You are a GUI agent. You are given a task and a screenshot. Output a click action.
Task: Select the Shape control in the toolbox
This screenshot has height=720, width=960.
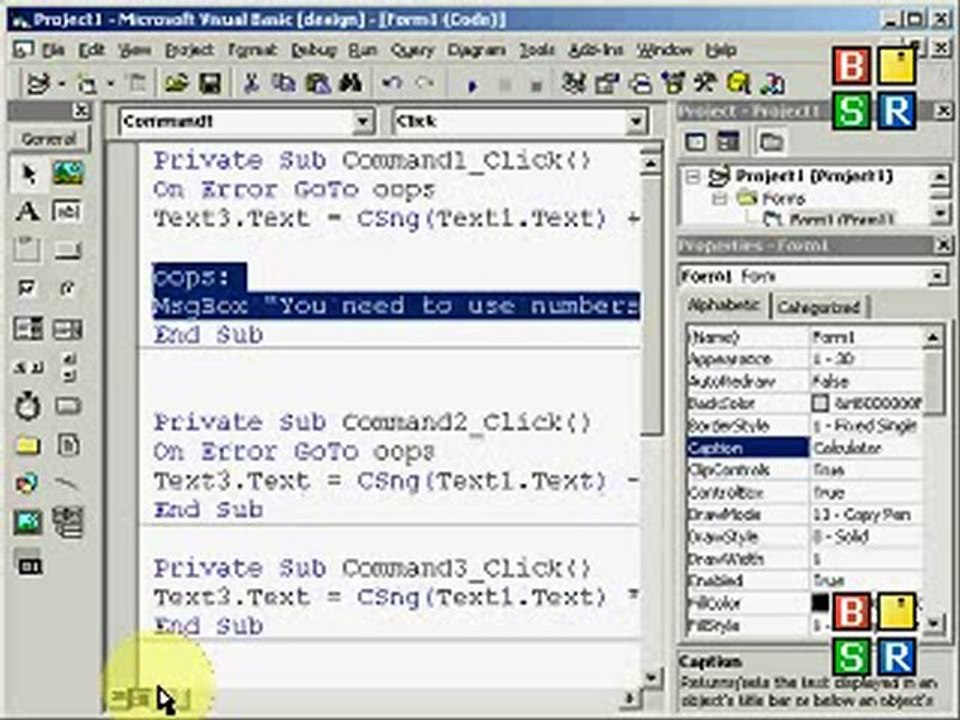point(28,484)
